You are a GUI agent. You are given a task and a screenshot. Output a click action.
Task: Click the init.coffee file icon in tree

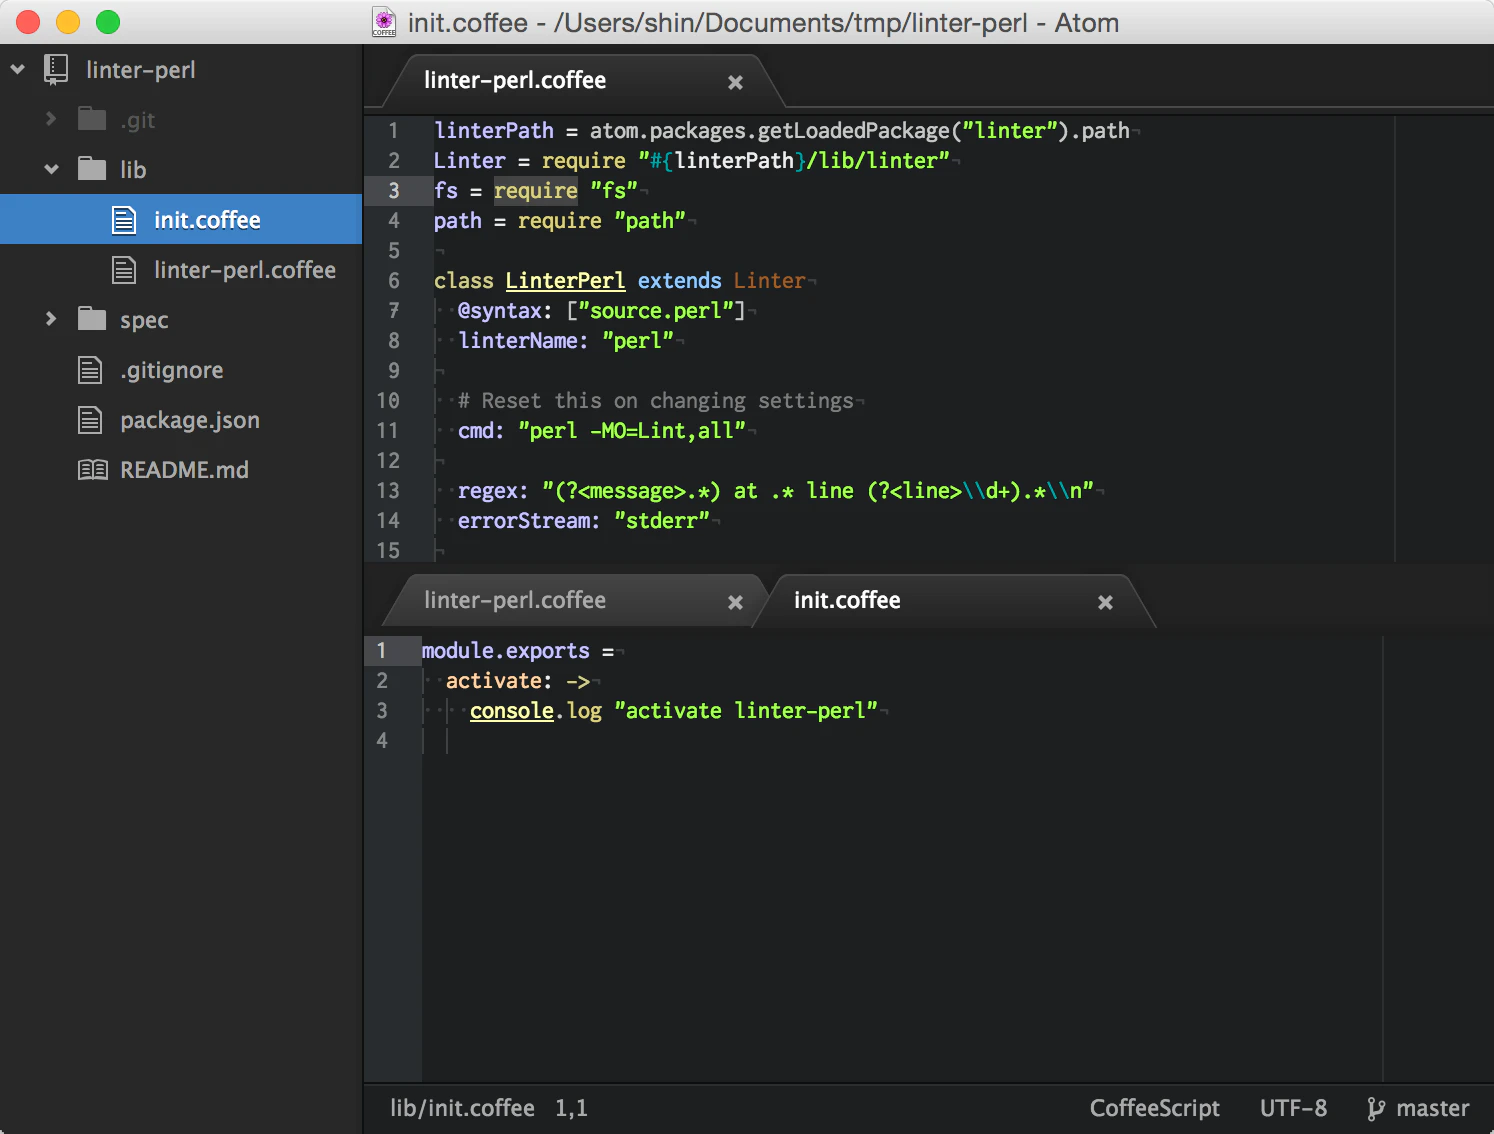click(x=124, y=220)
